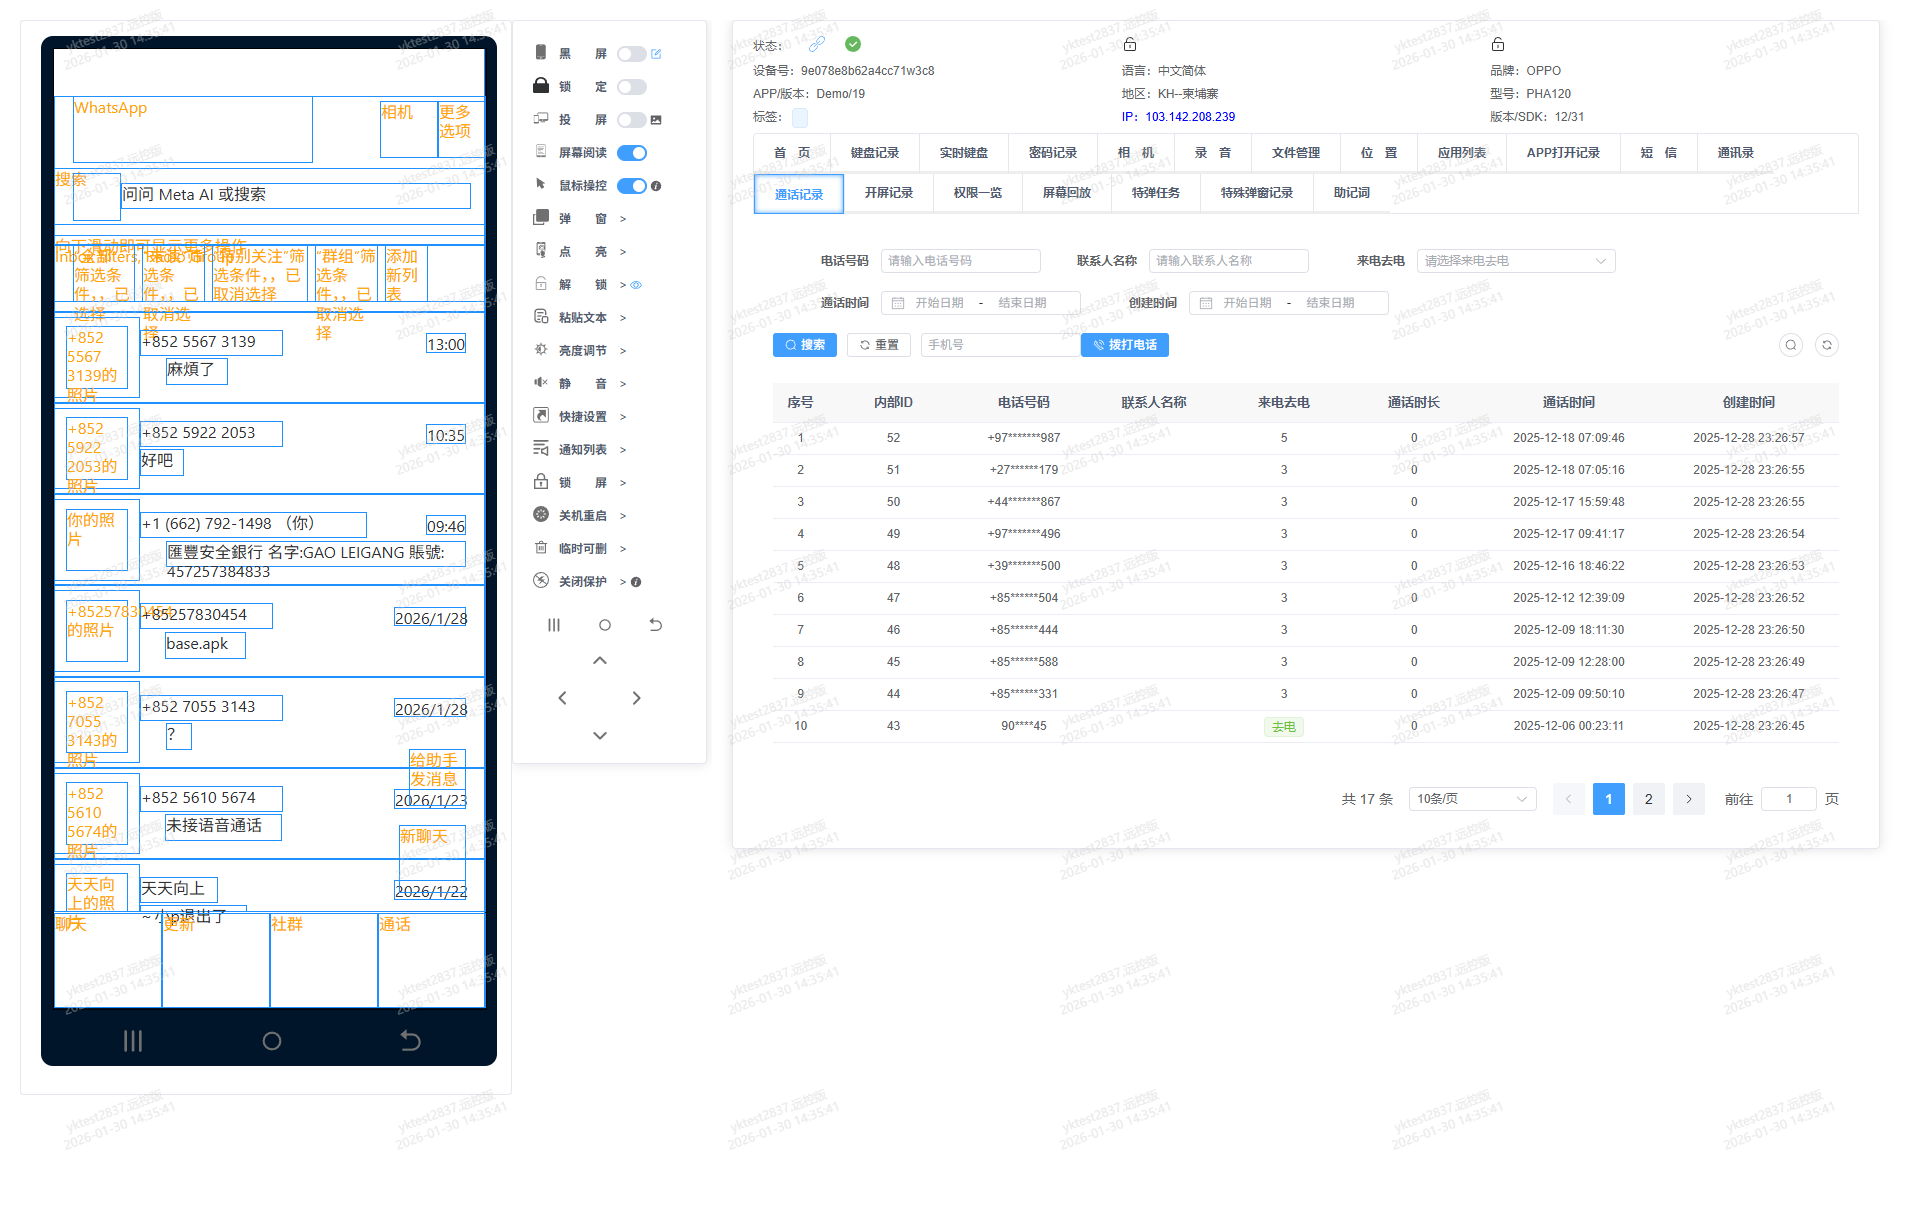
Task: Expand the 点亮 option
Action: (623, 252)
